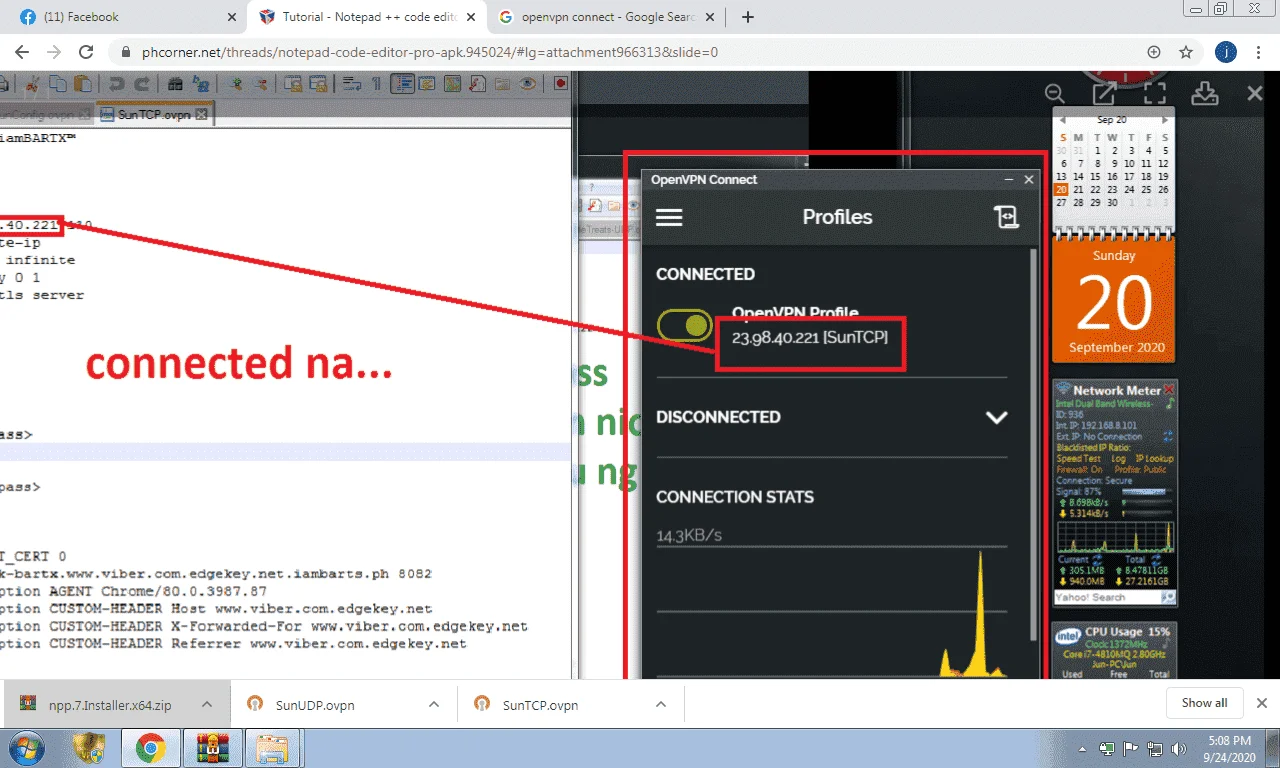Click Show all downloads button
This screenshot has height=768, width=1280.
click(1205, 703)
